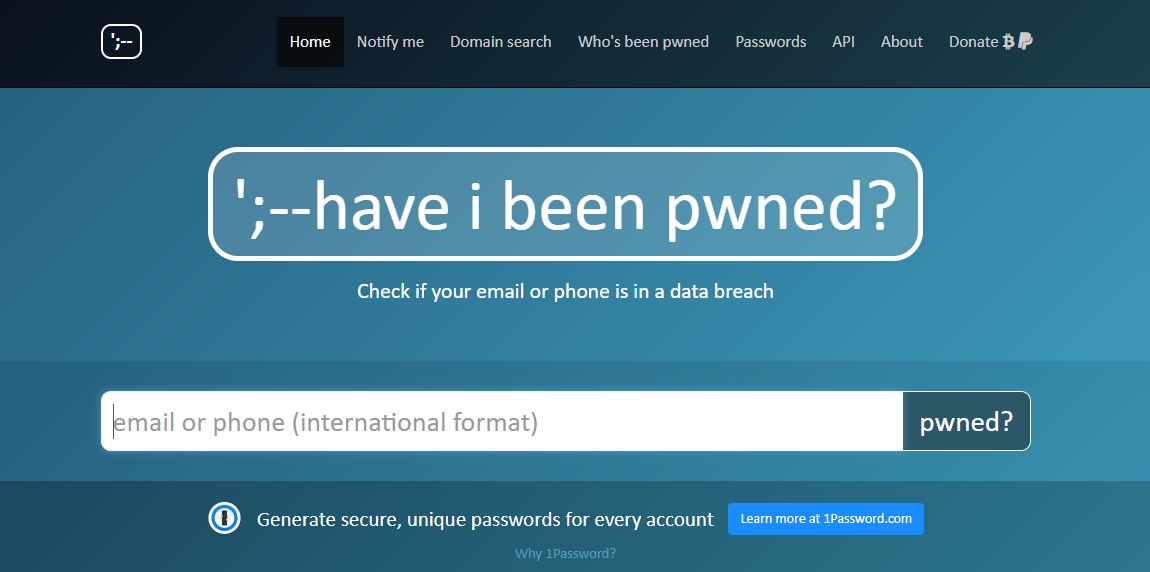The height and width of the screenshot is (572, 1150).
Task: Focus the email or phone input field
Action: [502, 421]
